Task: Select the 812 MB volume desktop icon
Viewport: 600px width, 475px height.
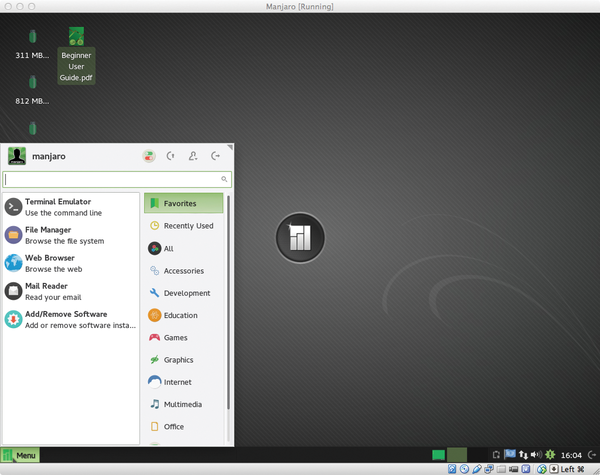Action: pyautogui.click(x=33, y=90)
